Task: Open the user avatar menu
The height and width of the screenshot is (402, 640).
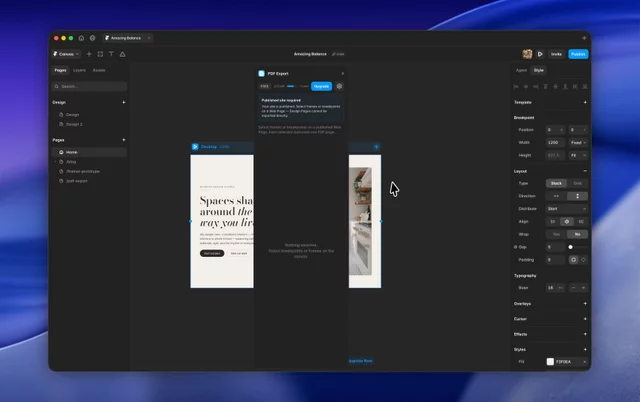Action: (527, 54)
